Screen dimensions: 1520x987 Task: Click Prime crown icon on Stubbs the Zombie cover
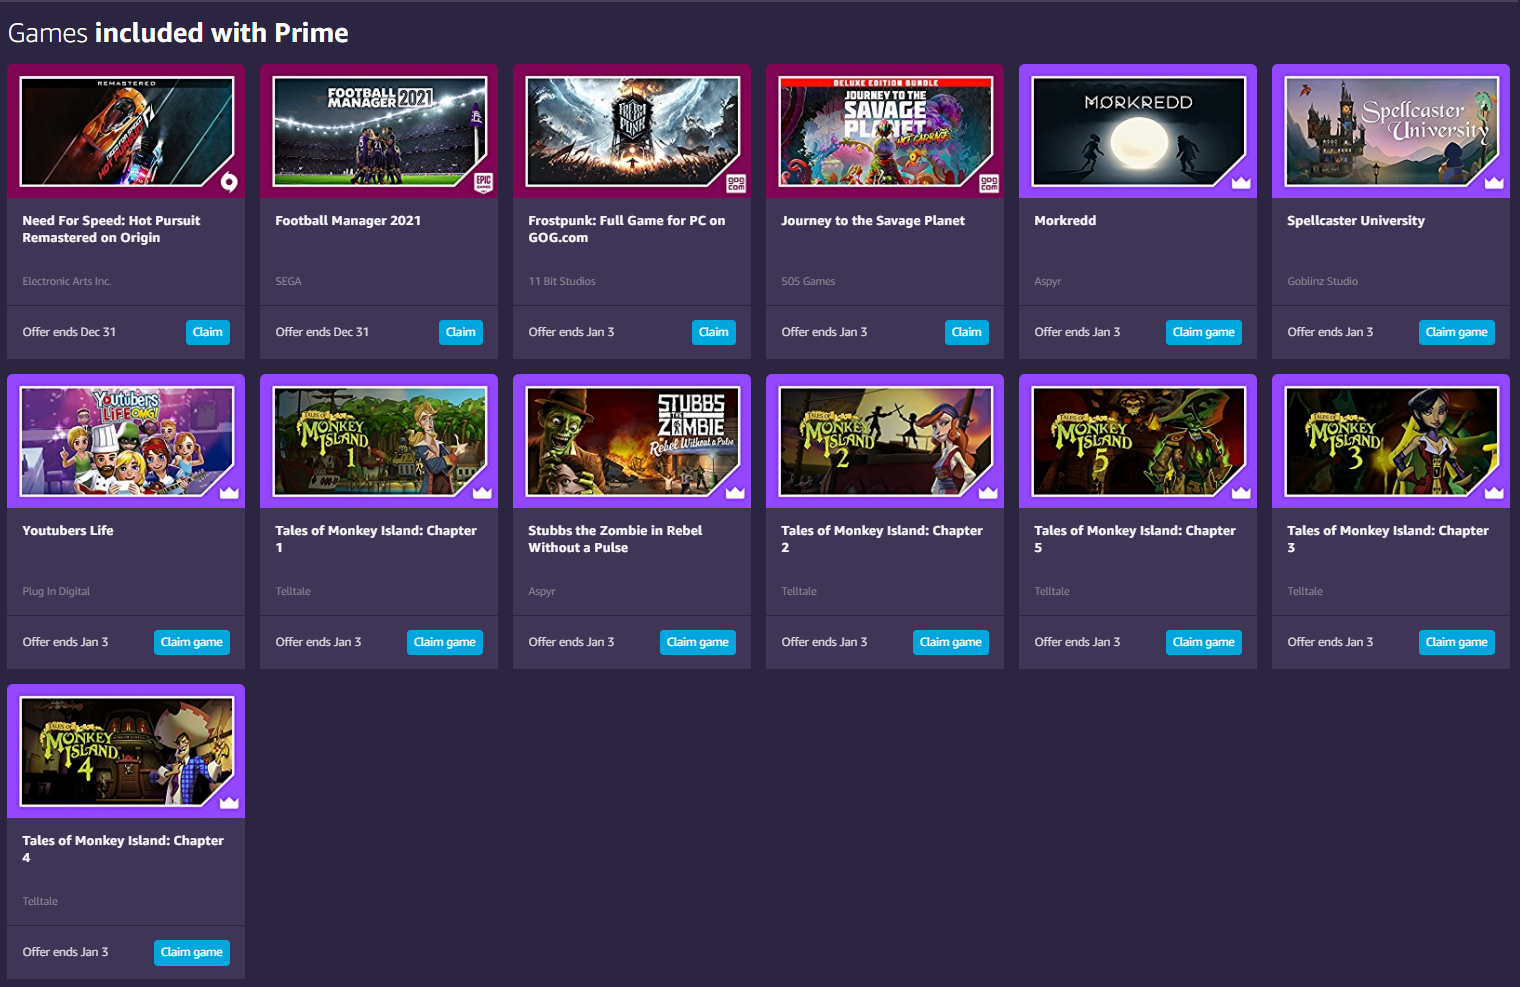pyautogui.click(x=735, y=492)
